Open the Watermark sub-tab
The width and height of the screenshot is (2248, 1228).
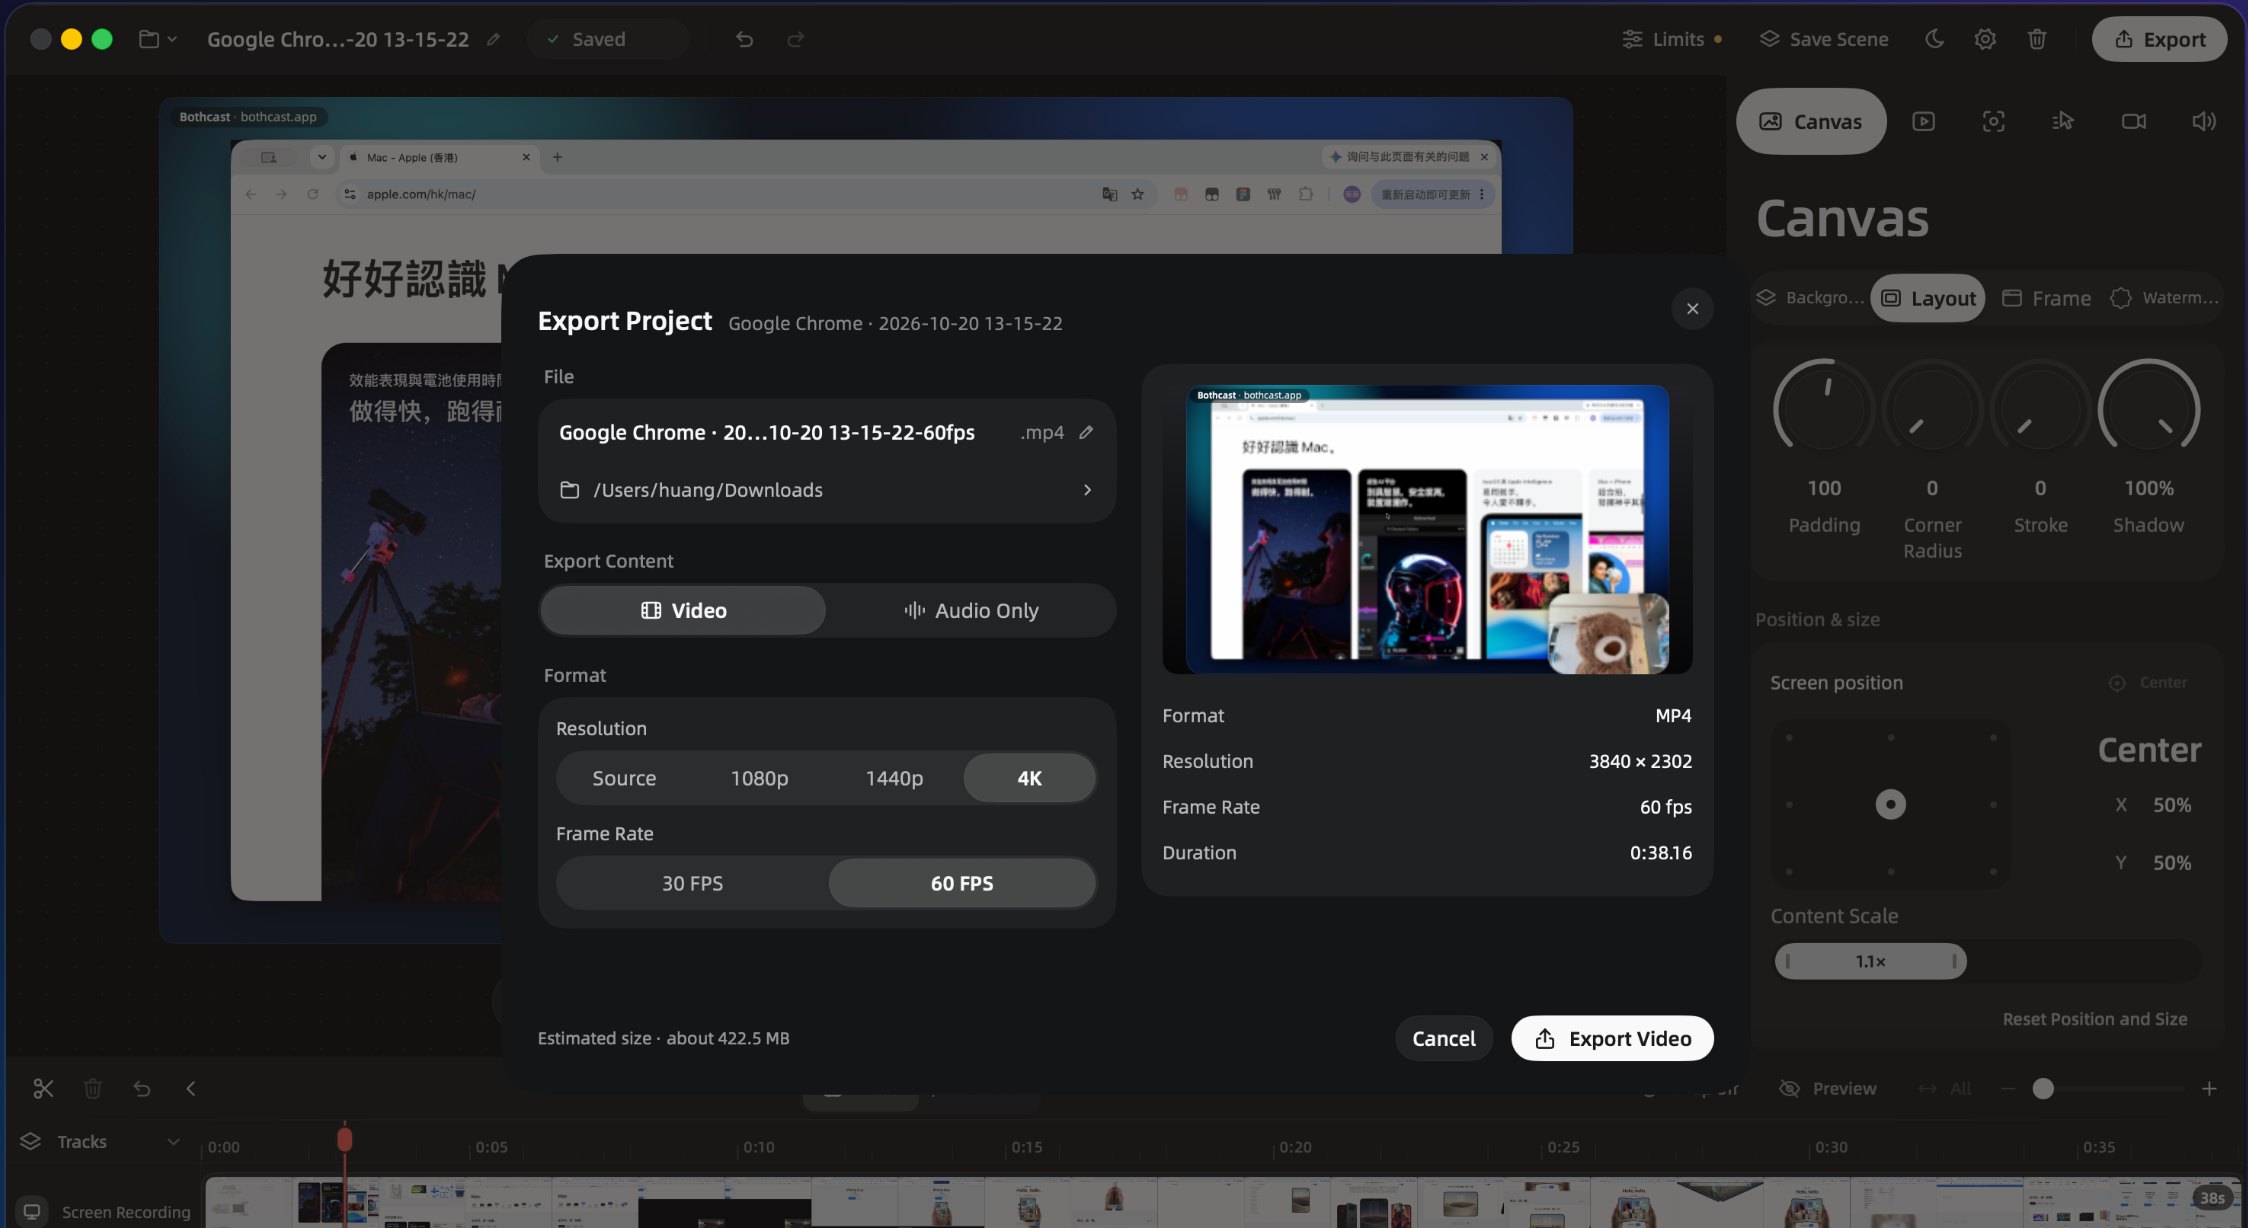pyautogui.click(x=2164, y=298)
